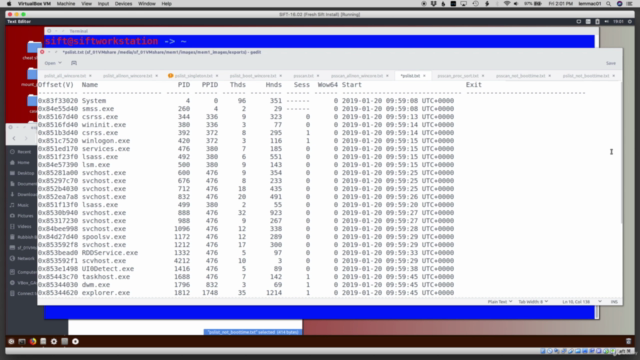Screen dimensions: 640x360
Task: Switch to the psscan.txt tab
Action: [x=303, y=76]
